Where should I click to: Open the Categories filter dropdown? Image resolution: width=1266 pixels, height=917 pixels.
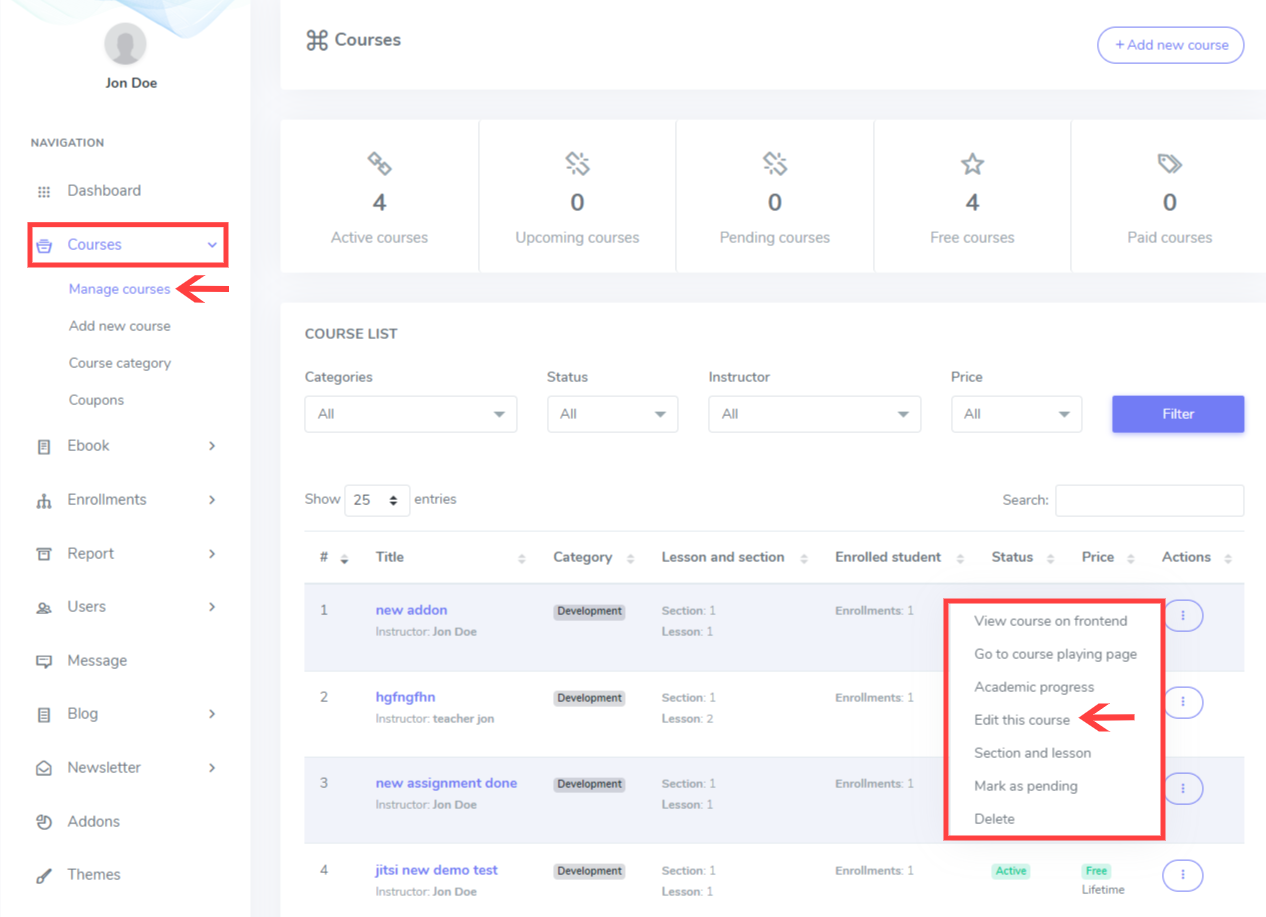pos(410,414)
